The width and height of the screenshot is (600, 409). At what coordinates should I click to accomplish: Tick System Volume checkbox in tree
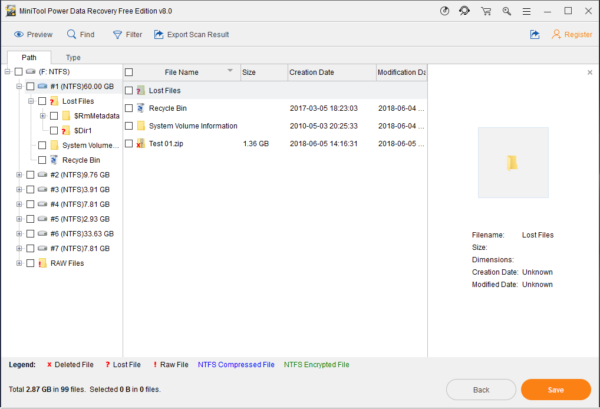click(x=42, y=145)
